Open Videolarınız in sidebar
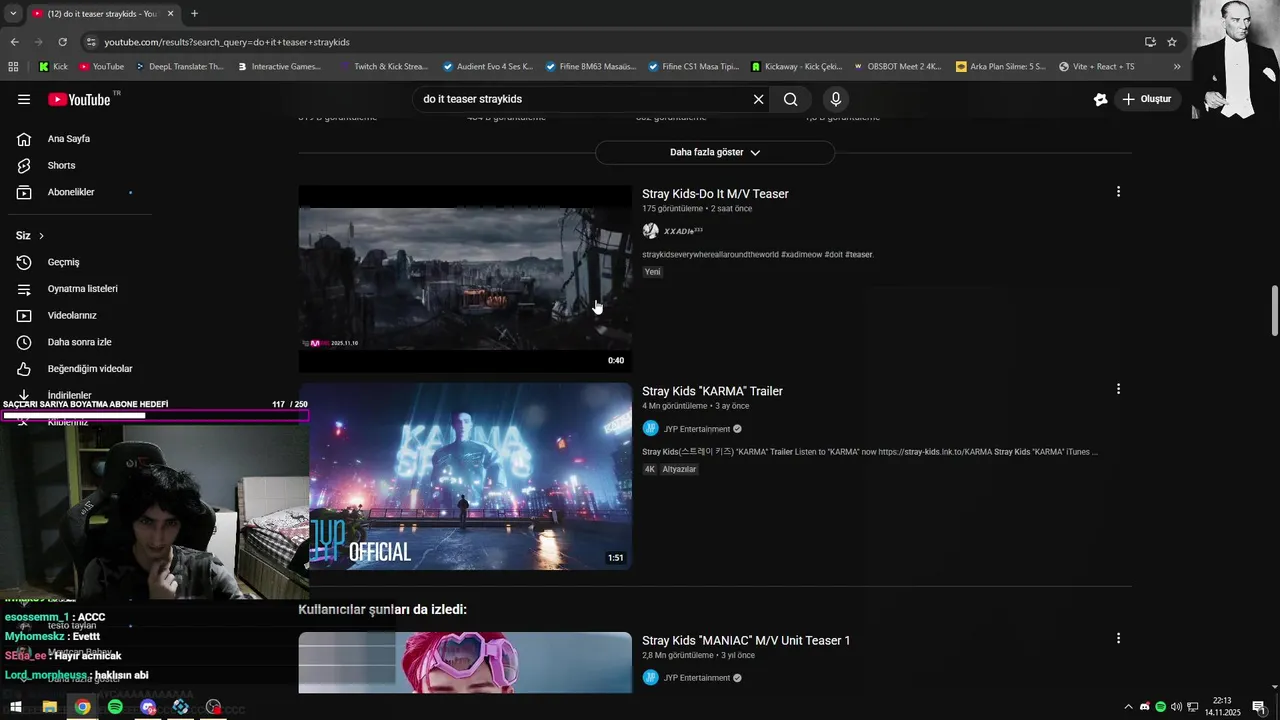The width and height of the screenshot is (1280, 720). 72,315
